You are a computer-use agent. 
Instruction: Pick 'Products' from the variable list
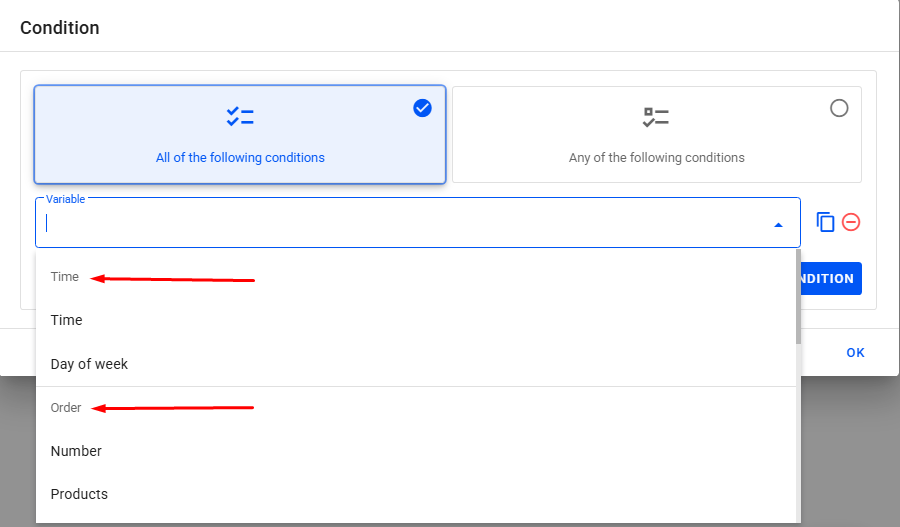[x=79, y=494]
